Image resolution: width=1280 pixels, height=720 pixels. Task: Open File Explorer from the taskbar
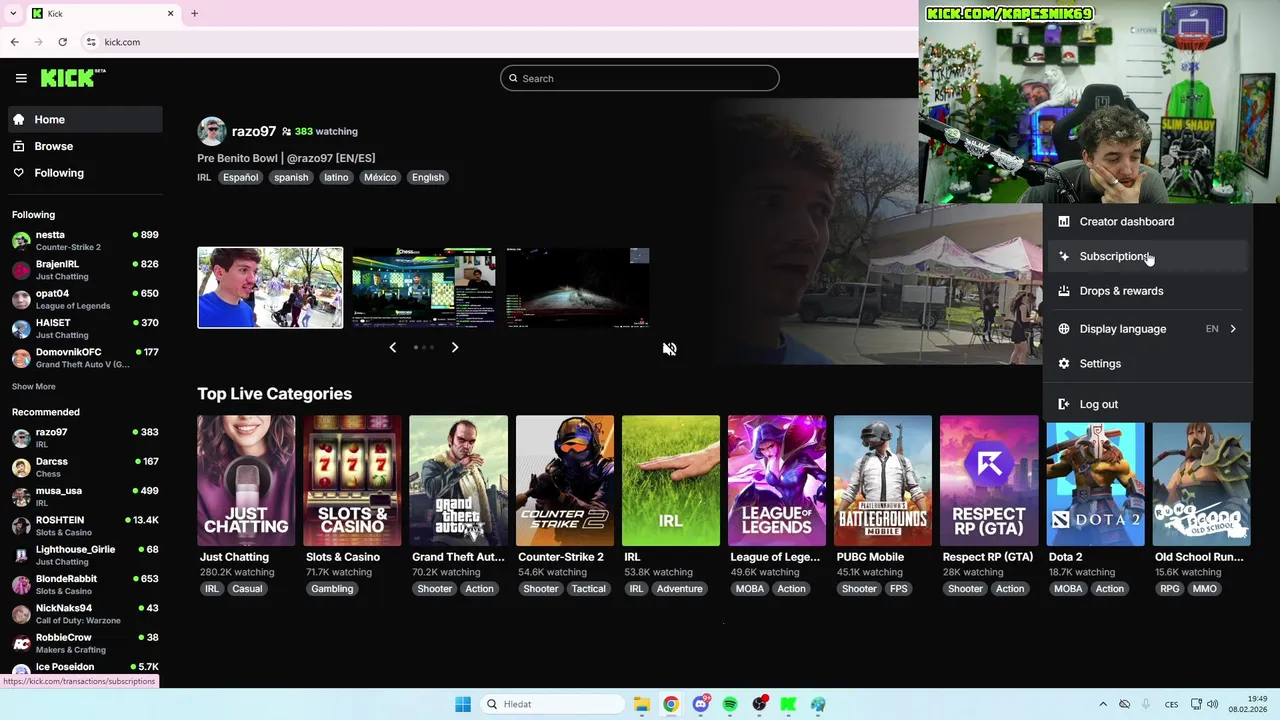click(x=642, y=704)
